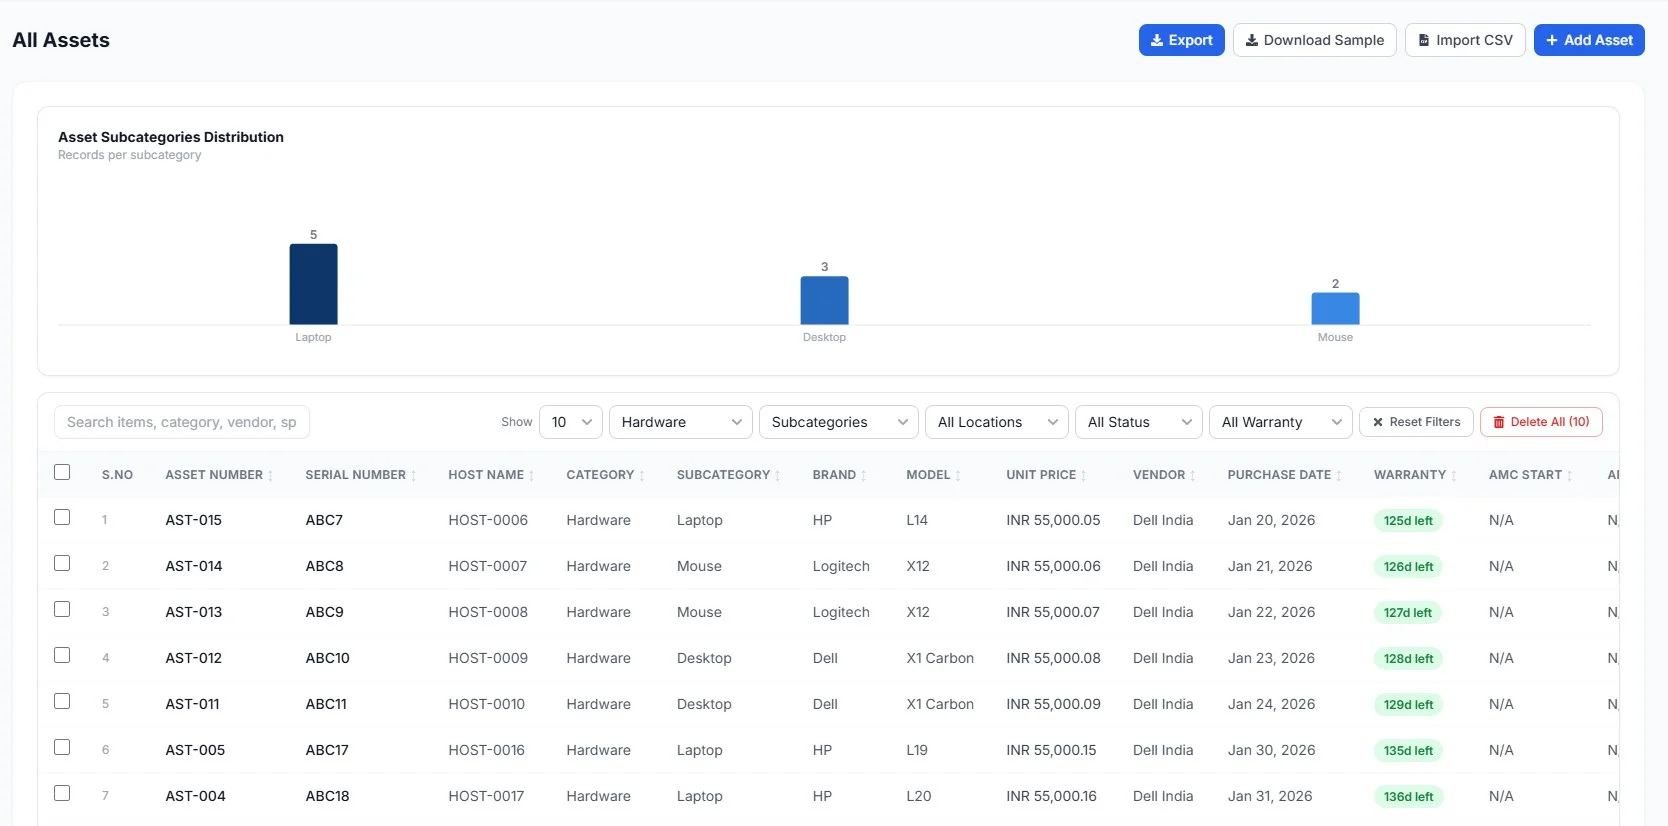The width and height of the screenshot is (1668, 826).
Task: Open the Subcategories filter dropdown
Action: [839, 422]
